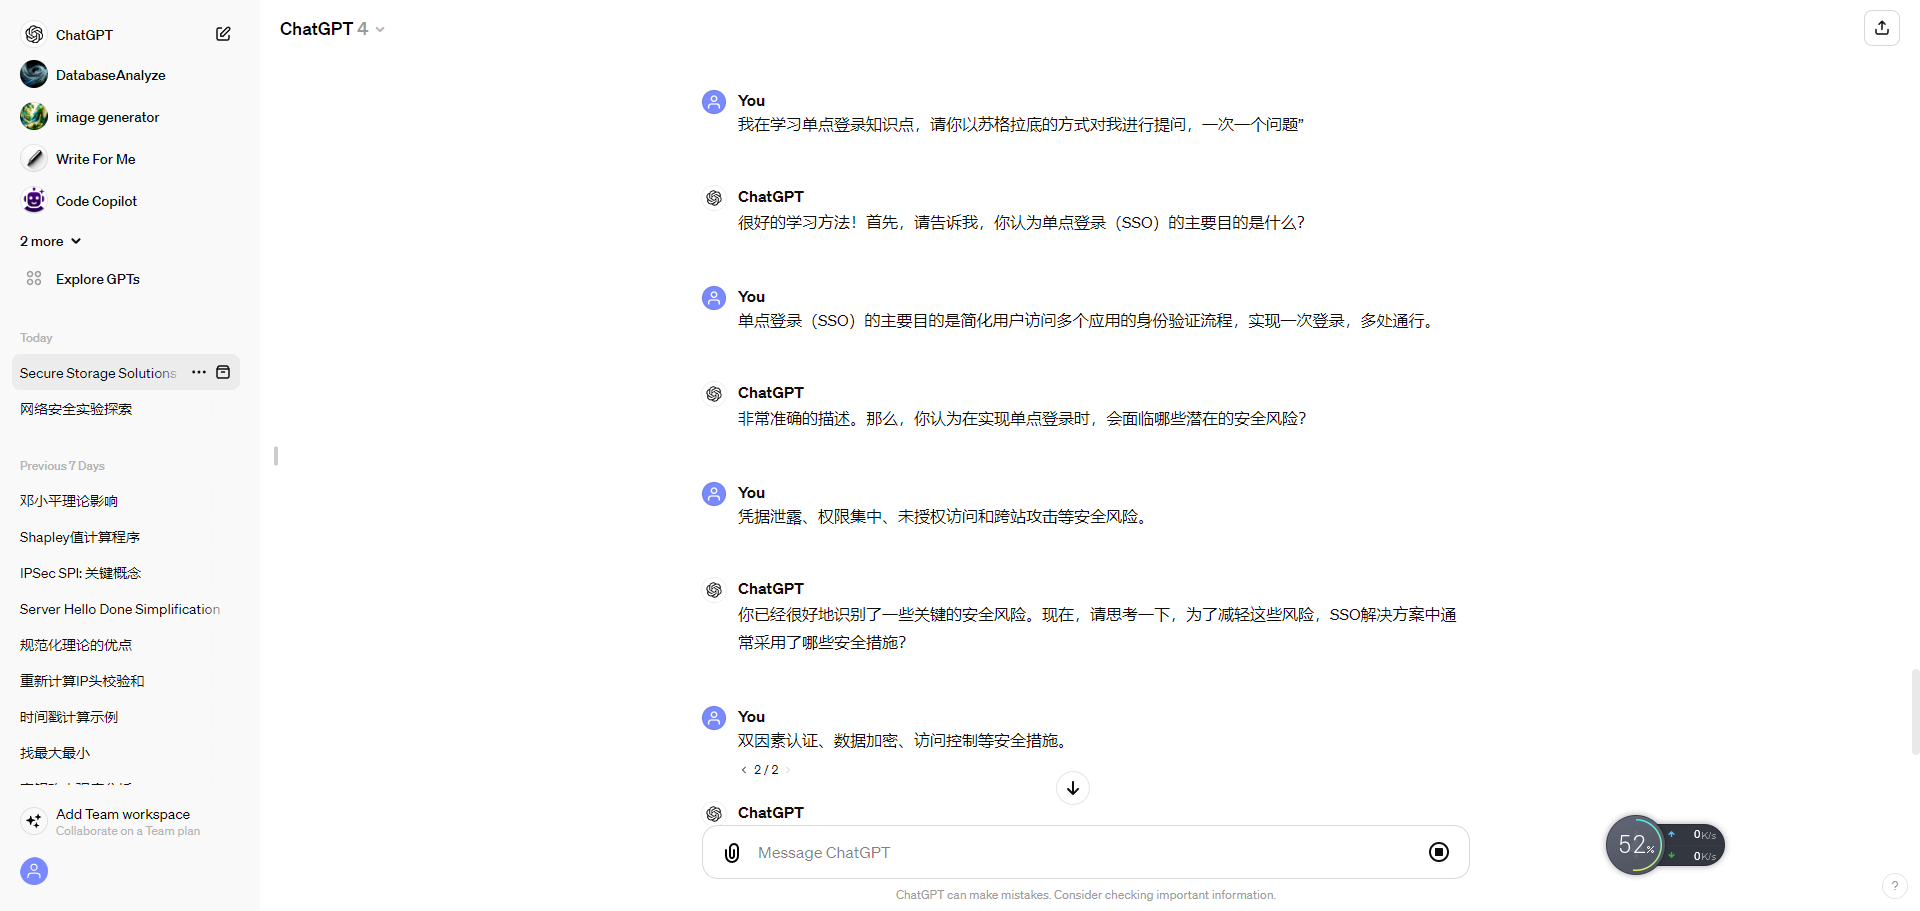1920x911 pixels.
Task: Expand the ChatGPT 4 model dropdown
Action: pos(332,29)
